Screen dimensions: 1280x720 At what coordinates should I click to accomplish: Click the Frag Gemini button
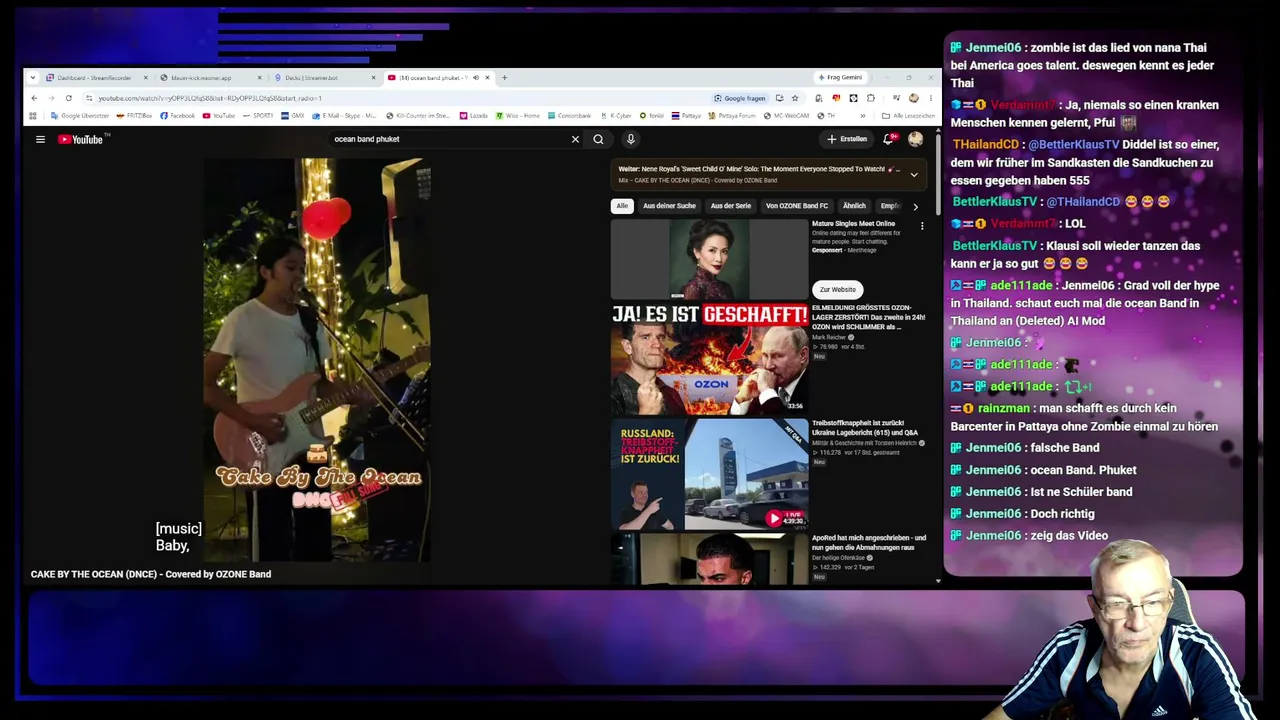tap(840, 78)
